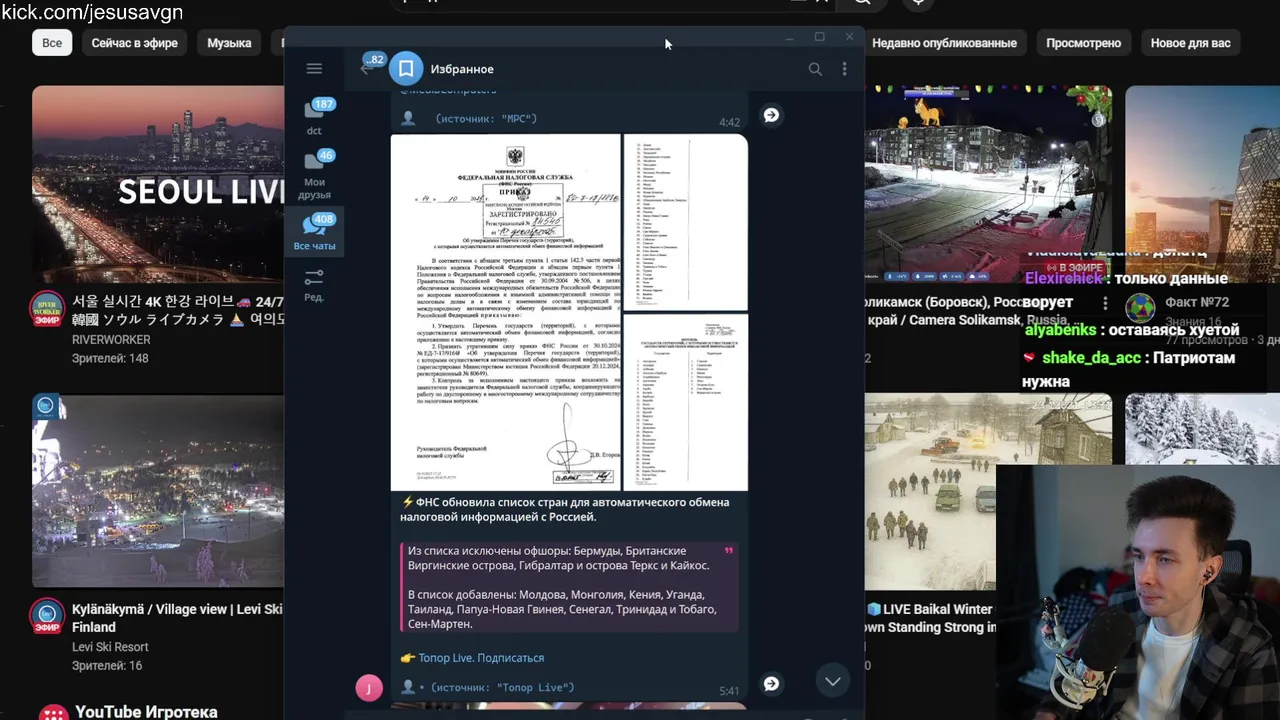Jump to bottom with the down-chevron button
1280x720 pixels.
pyautogui.click(x=832, y=681)
